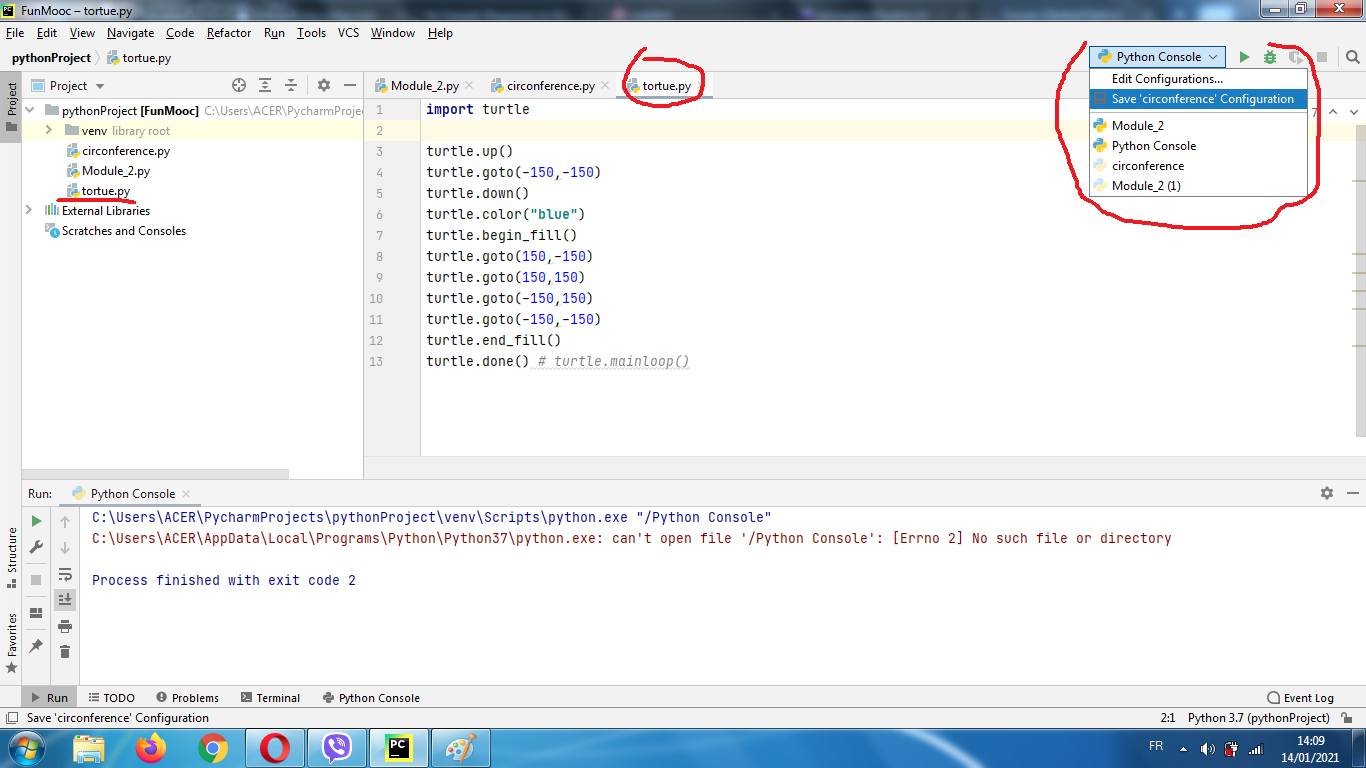Toggle scroll to end in the console
1366x768 pixels.
coord(65,599)
